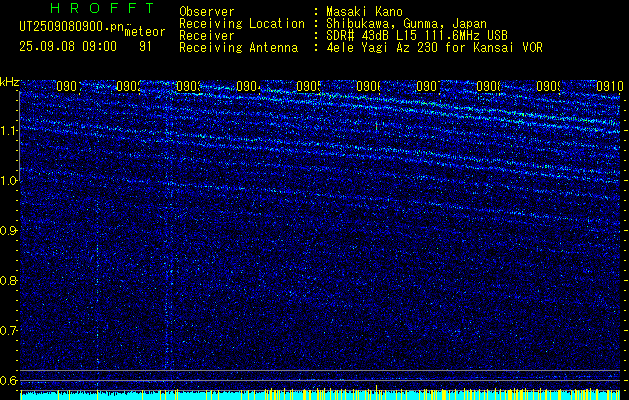The image size is (629, 400).
Task: Click the name Masaki Kano
Action: pyautogui.click(x=364, y=12)
